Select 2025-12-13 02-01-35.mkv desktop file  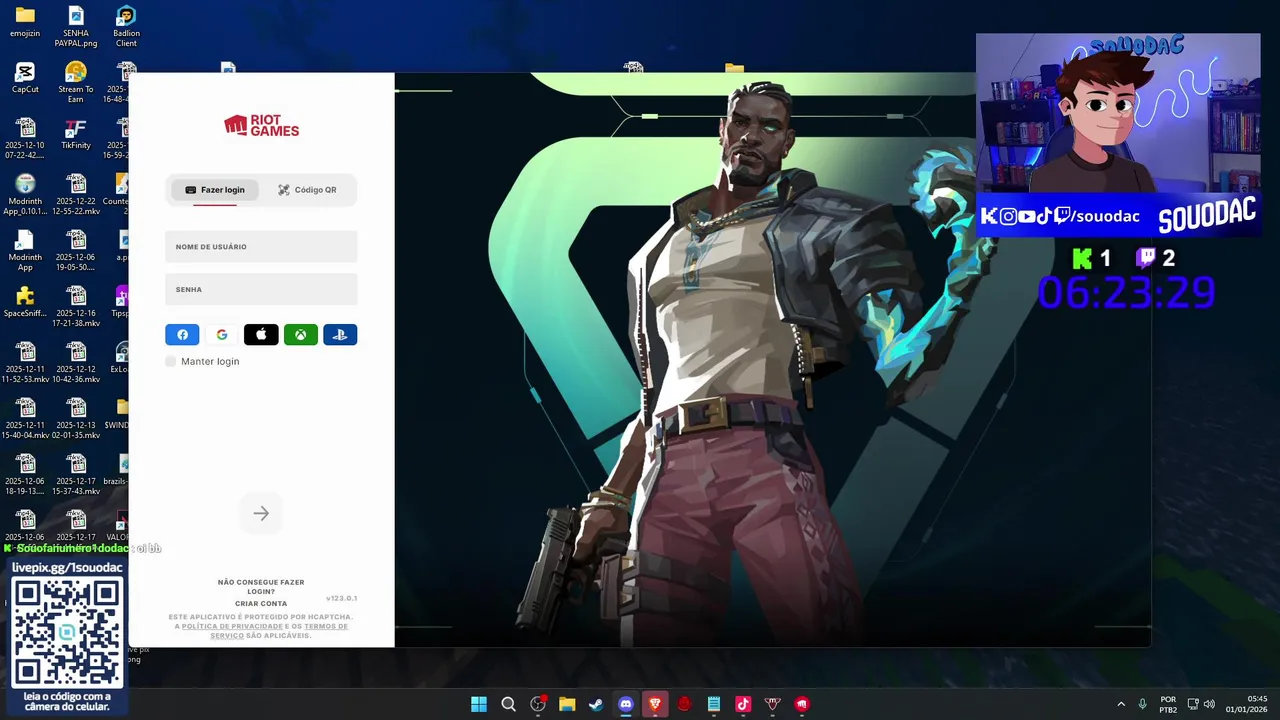(x=76, y=419)
